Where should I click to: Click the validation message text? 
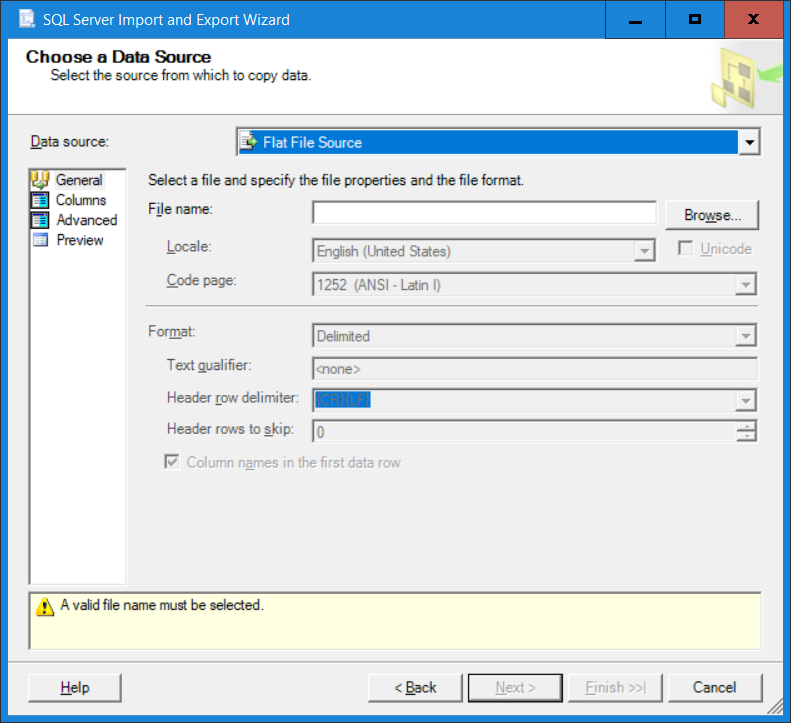pyautogui.click(x=161, y=605)
